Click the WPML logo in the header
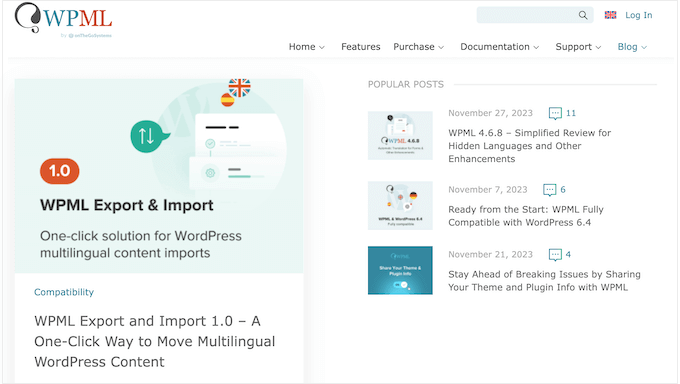Viewport: 680px width, 384px height. pos(63,20)
